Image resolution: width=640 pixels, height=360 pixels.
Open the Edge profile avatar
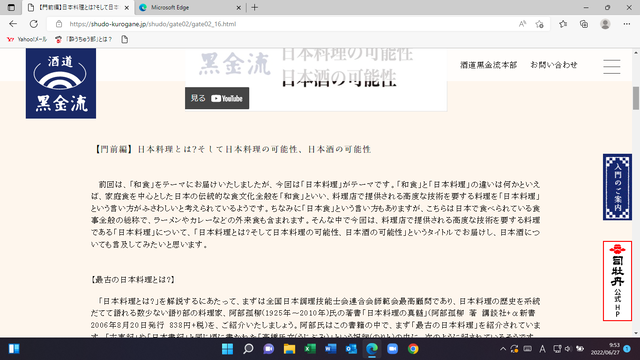(x=605, y=24)
